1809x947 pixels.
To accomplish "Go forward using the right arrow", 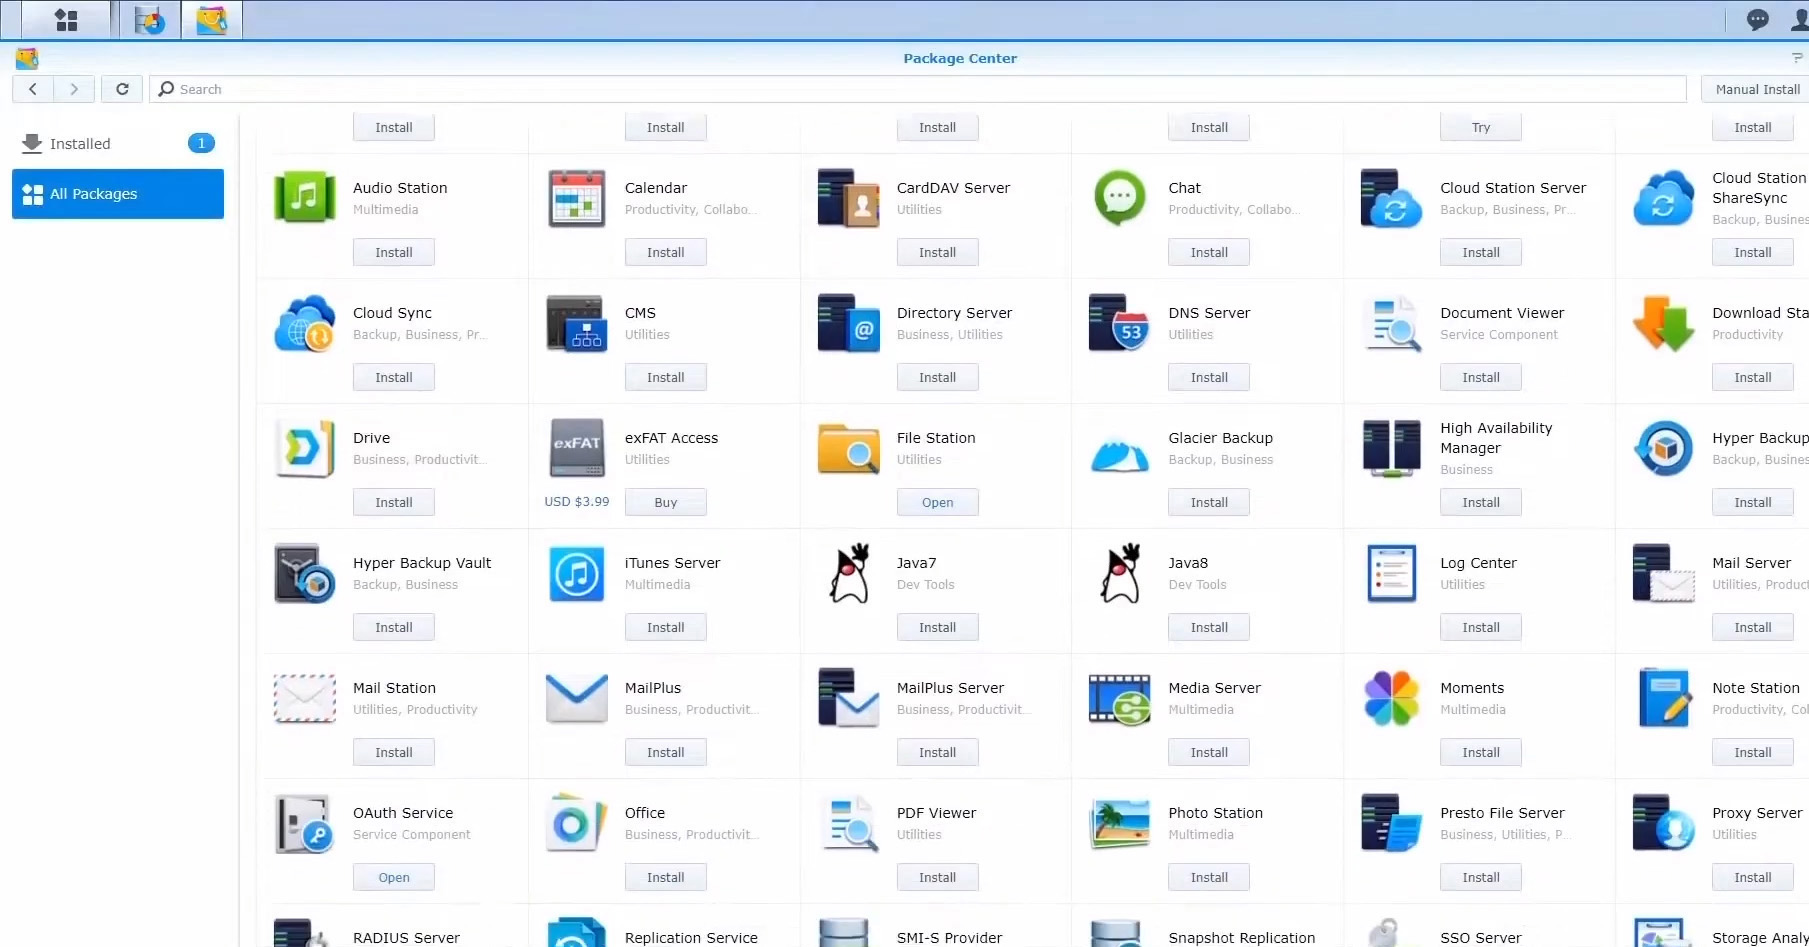I will (74, 89).
